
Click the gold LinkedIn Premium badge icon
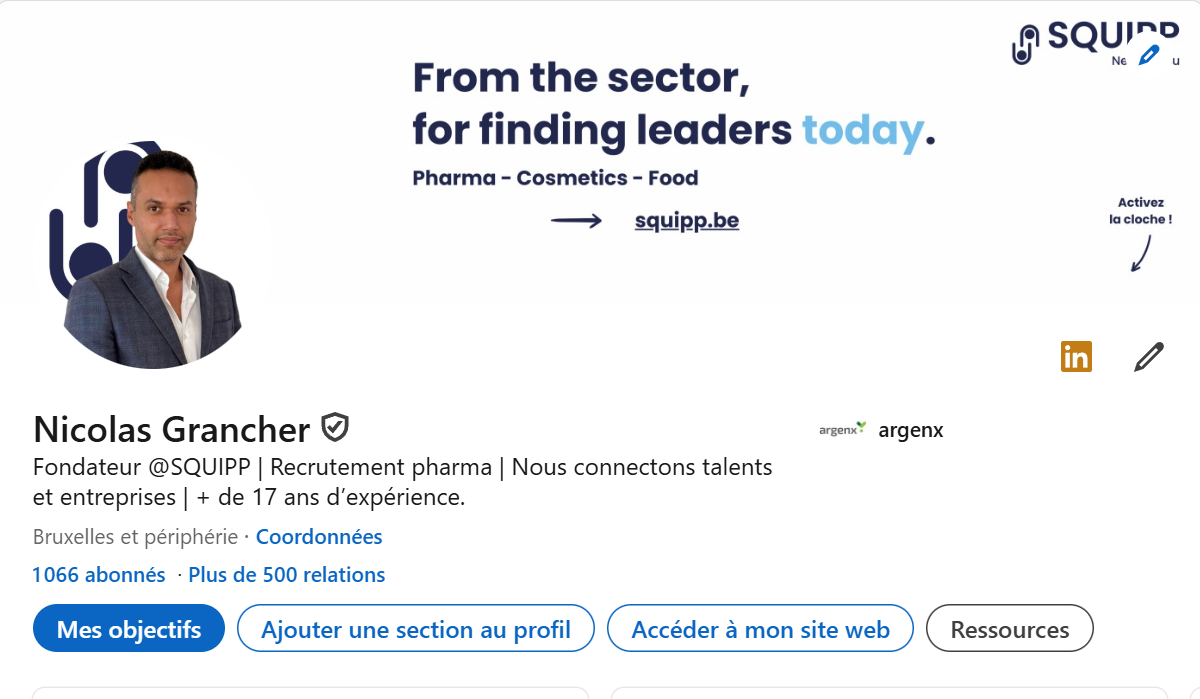pos(1076,356)
